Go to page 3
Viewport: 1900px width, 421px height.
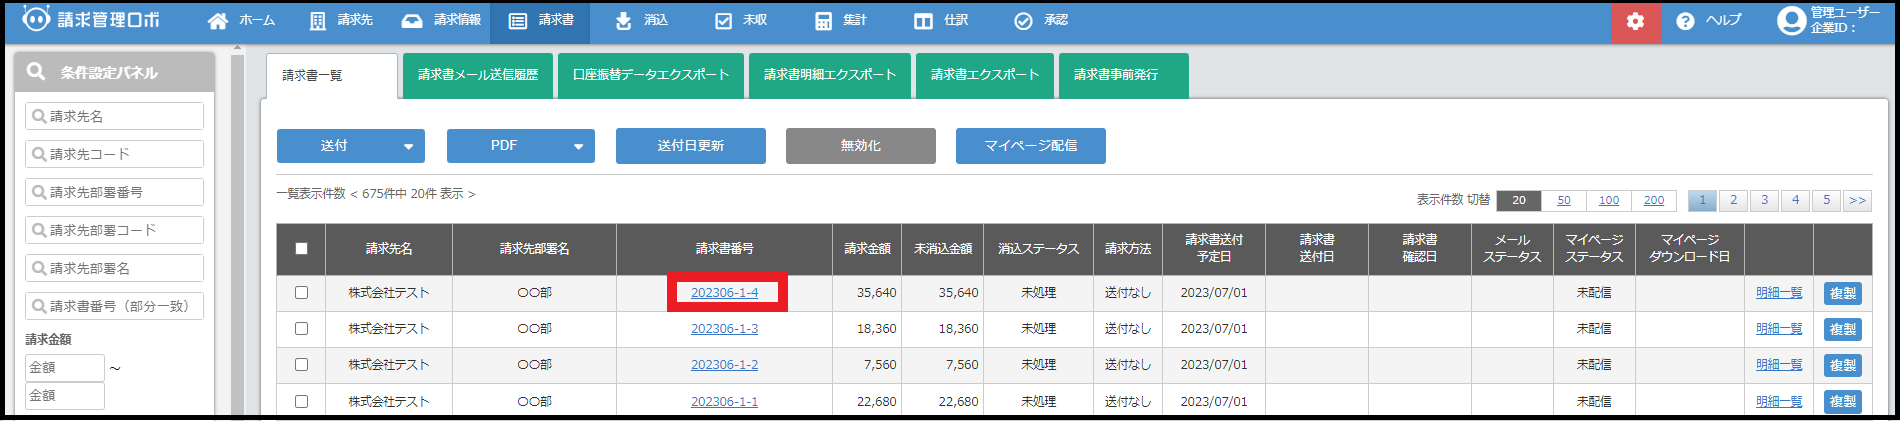click(1765, 200)
